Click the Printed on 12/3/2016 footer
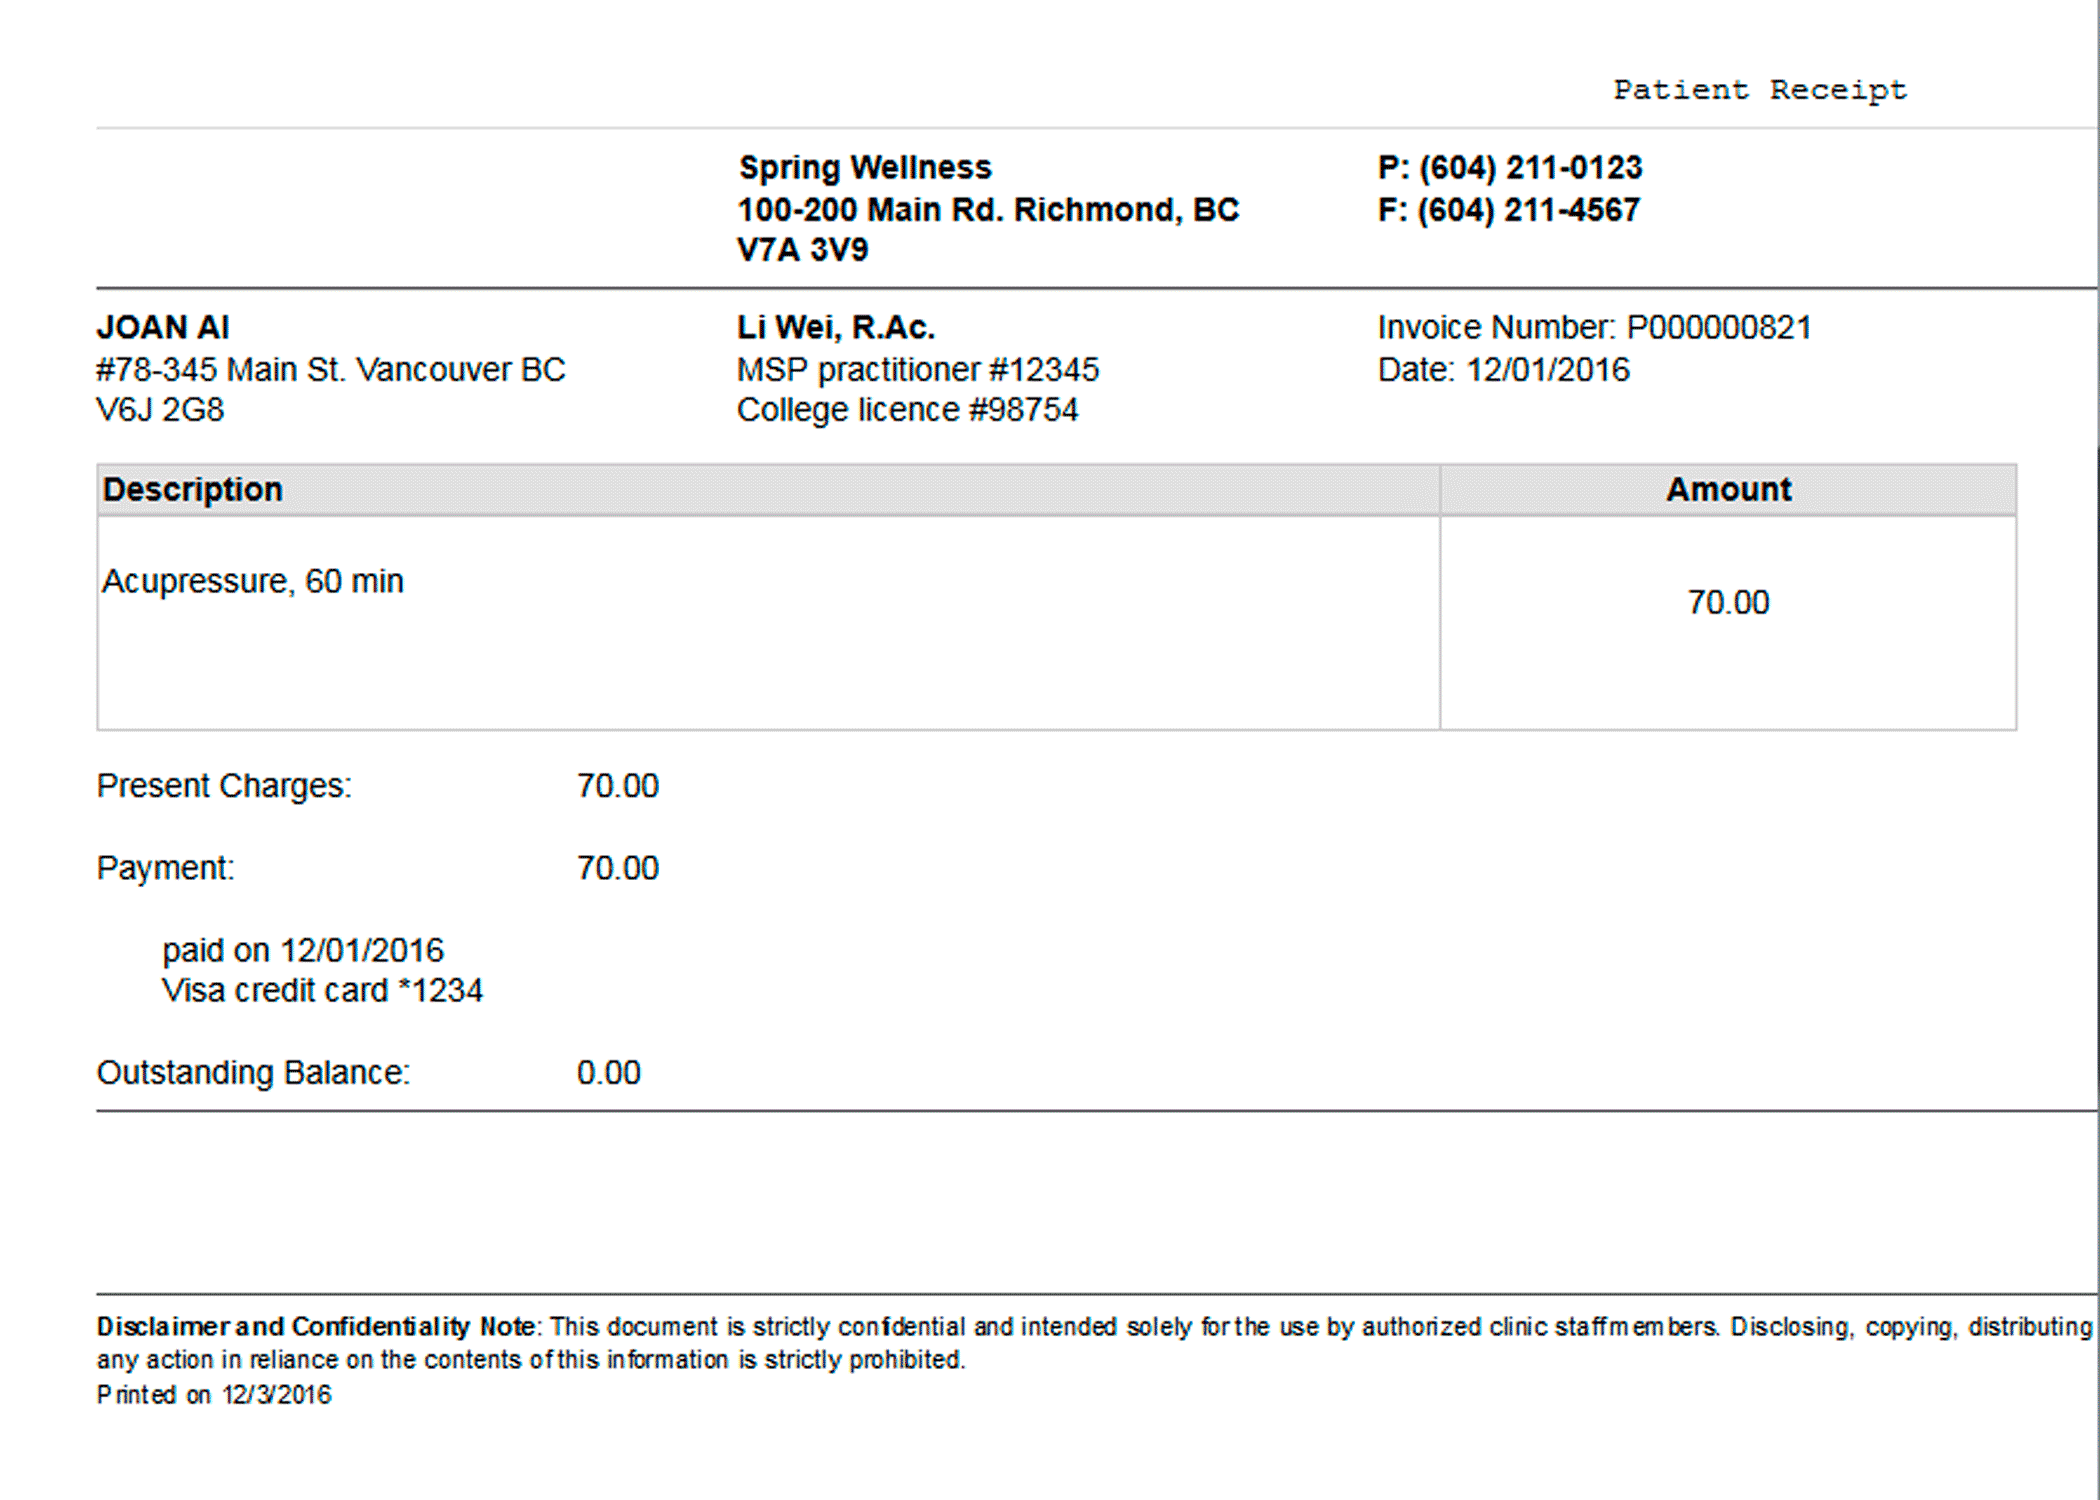The width and height of the screenshot is (2100, 1500). (x=214, y=1395)
